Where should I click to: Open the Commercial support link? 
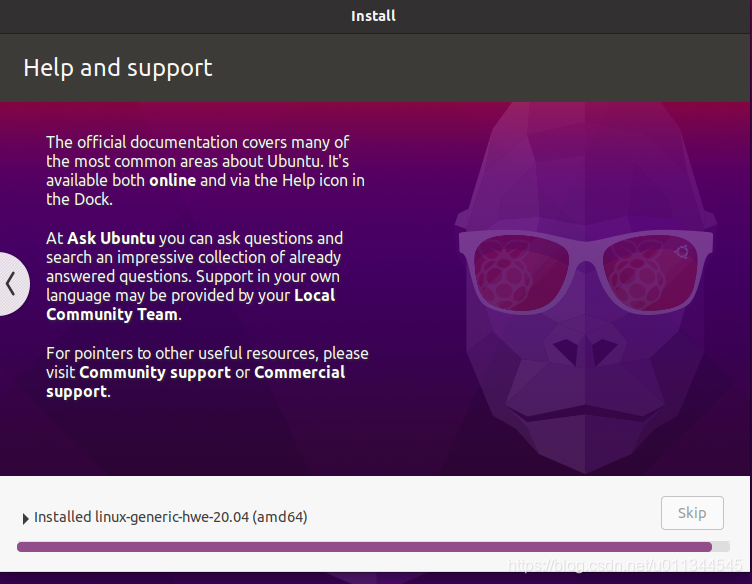[196, 382]
